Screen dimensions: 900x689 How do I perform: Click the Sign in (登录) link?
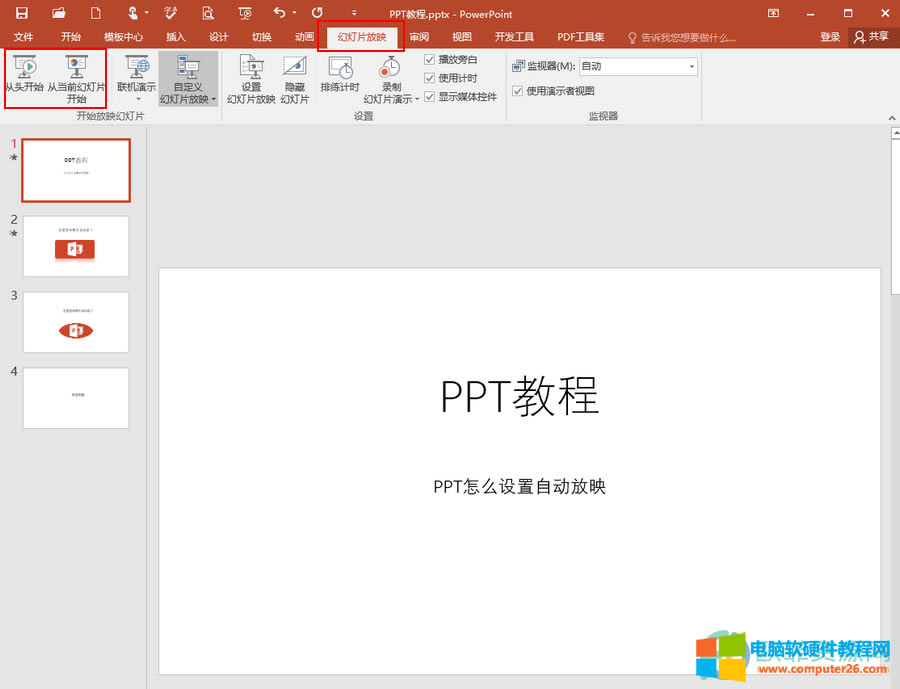click(830, 37)
